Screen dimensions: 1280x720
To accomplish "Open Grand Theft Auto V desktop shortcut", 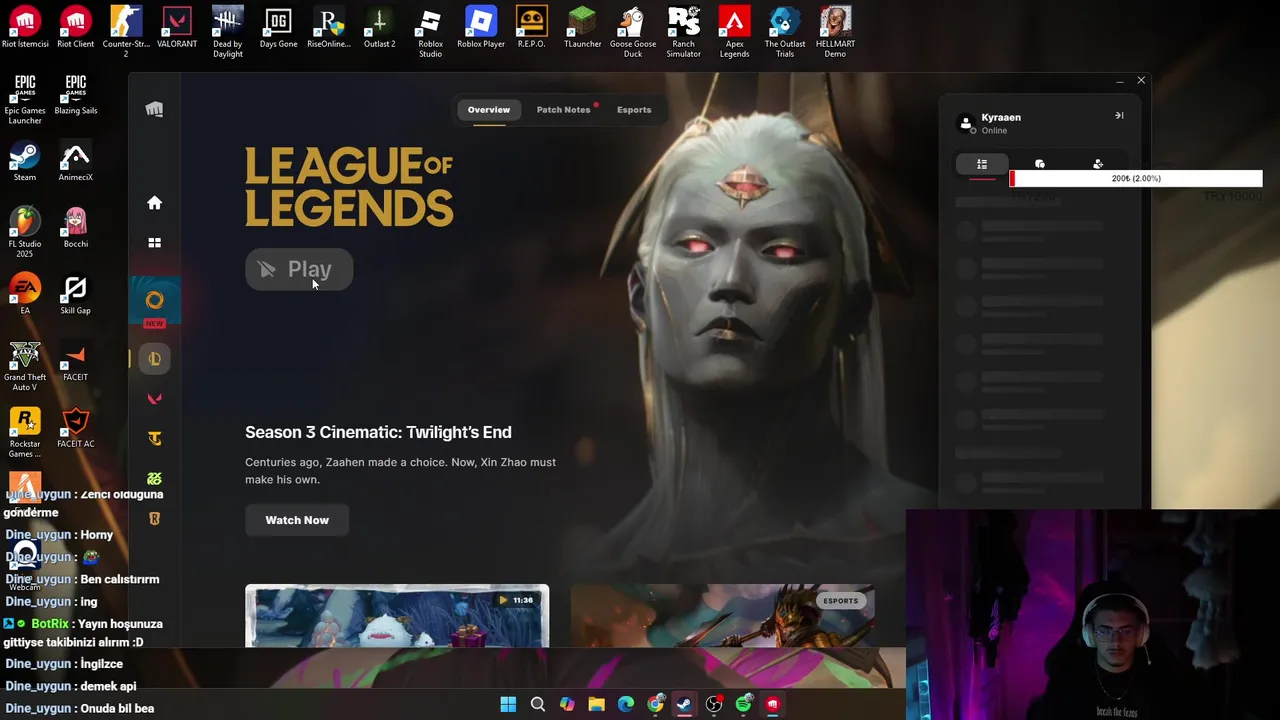I will click(x=25, y=366).
